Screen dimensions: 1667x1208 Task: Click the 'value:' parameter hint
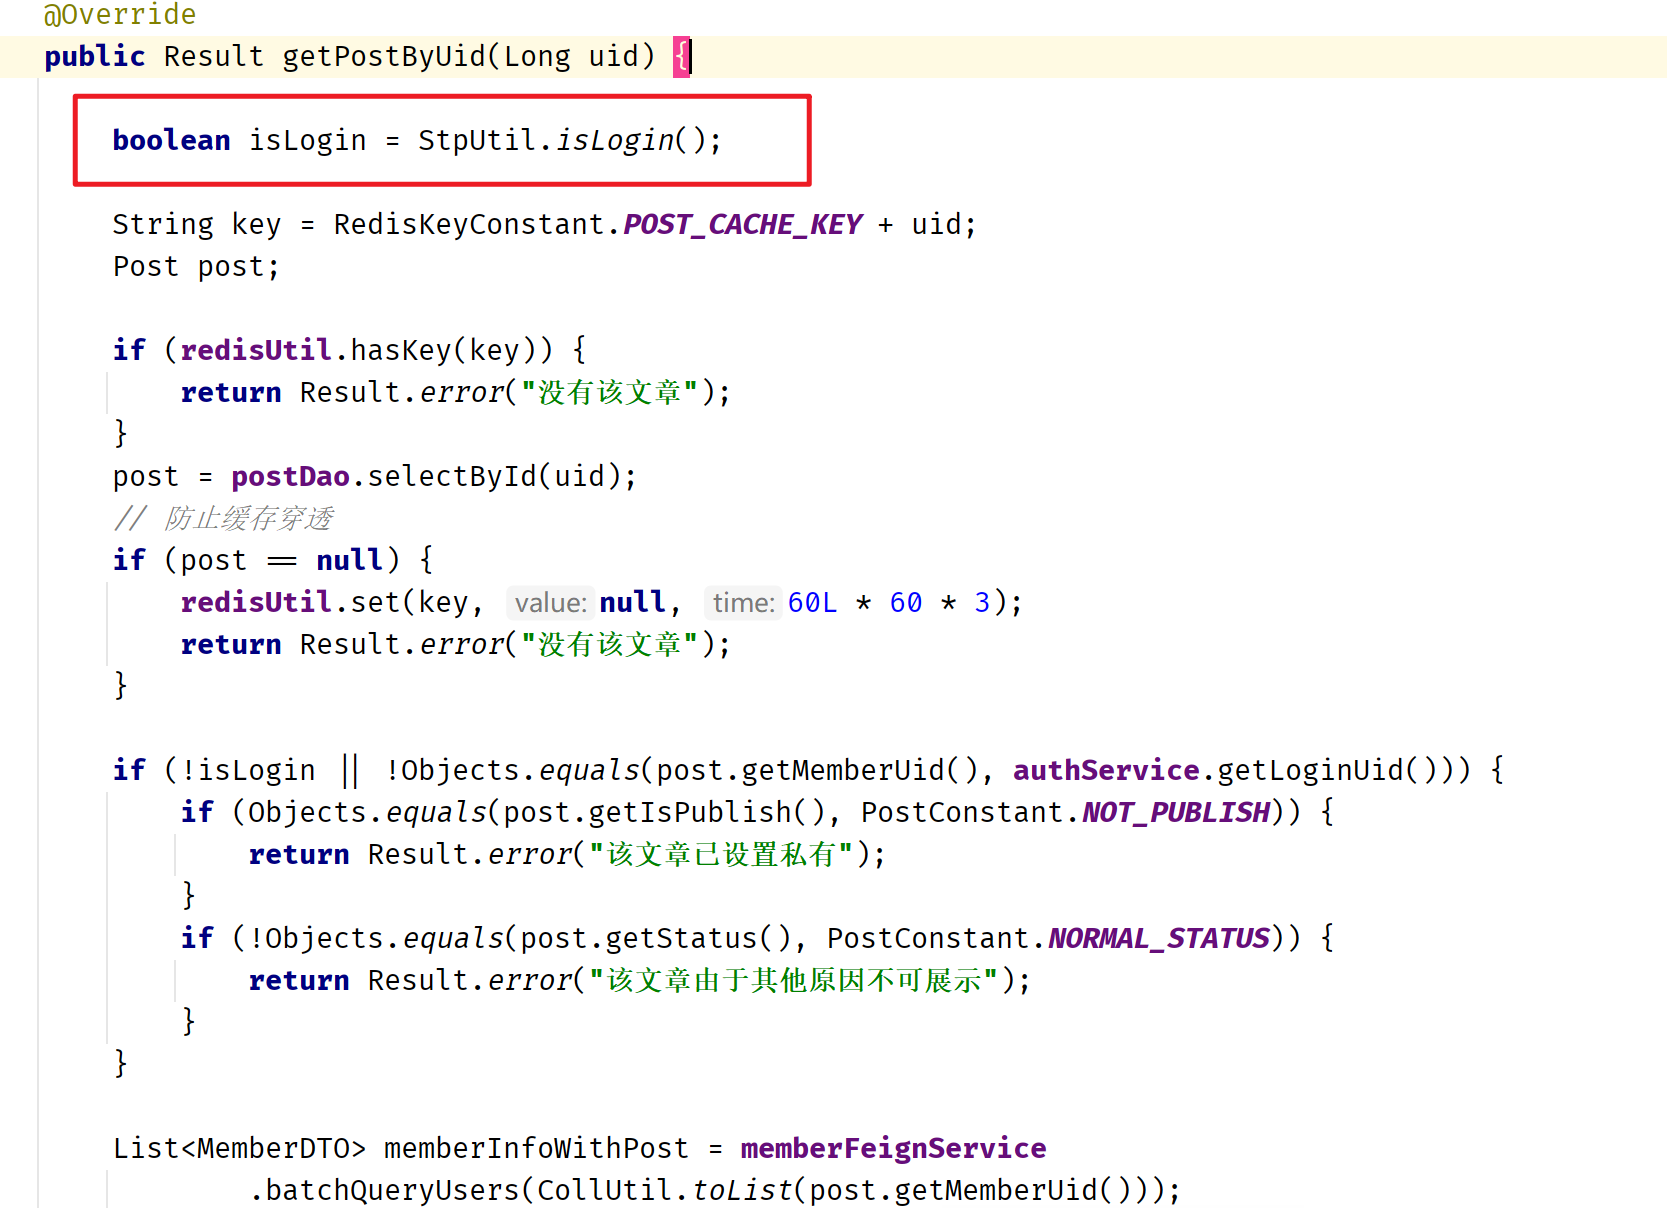click(550, 602)
